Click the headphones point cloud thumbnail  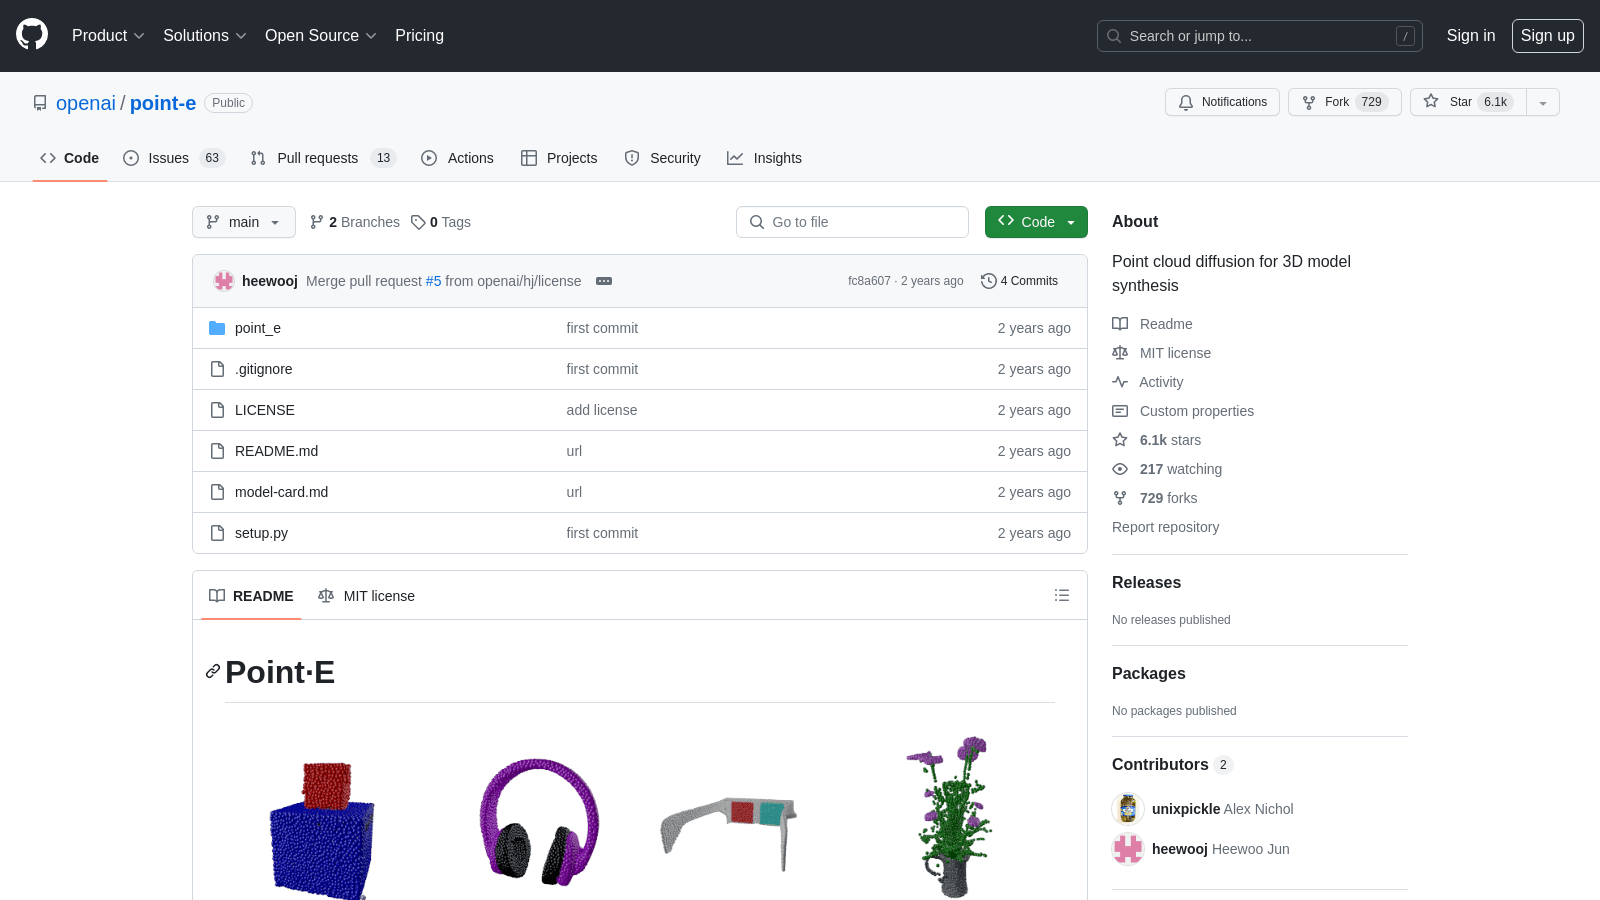540,820
